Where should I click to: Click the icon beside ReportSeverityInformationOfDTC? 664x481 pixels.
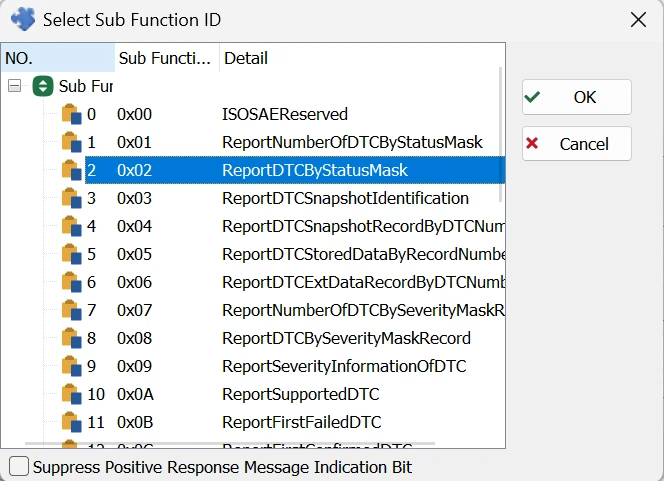tap(72, 366)
